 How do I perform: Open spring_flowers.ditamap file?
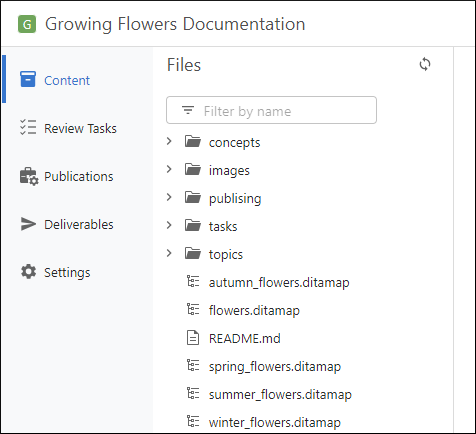[275, 366]
